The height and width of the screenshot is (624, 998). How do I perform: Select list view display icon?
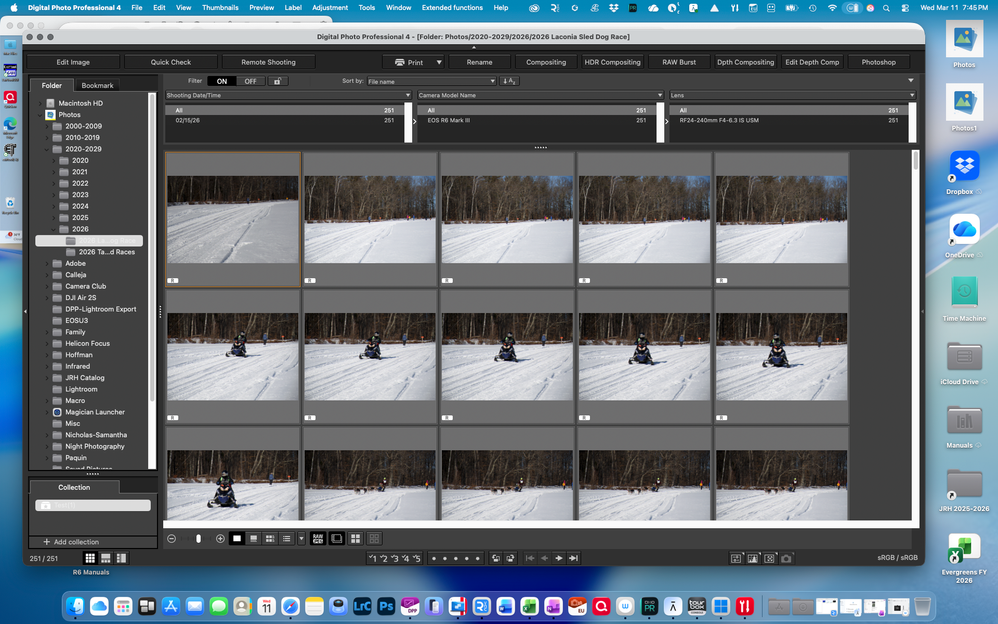pos(286,539)
